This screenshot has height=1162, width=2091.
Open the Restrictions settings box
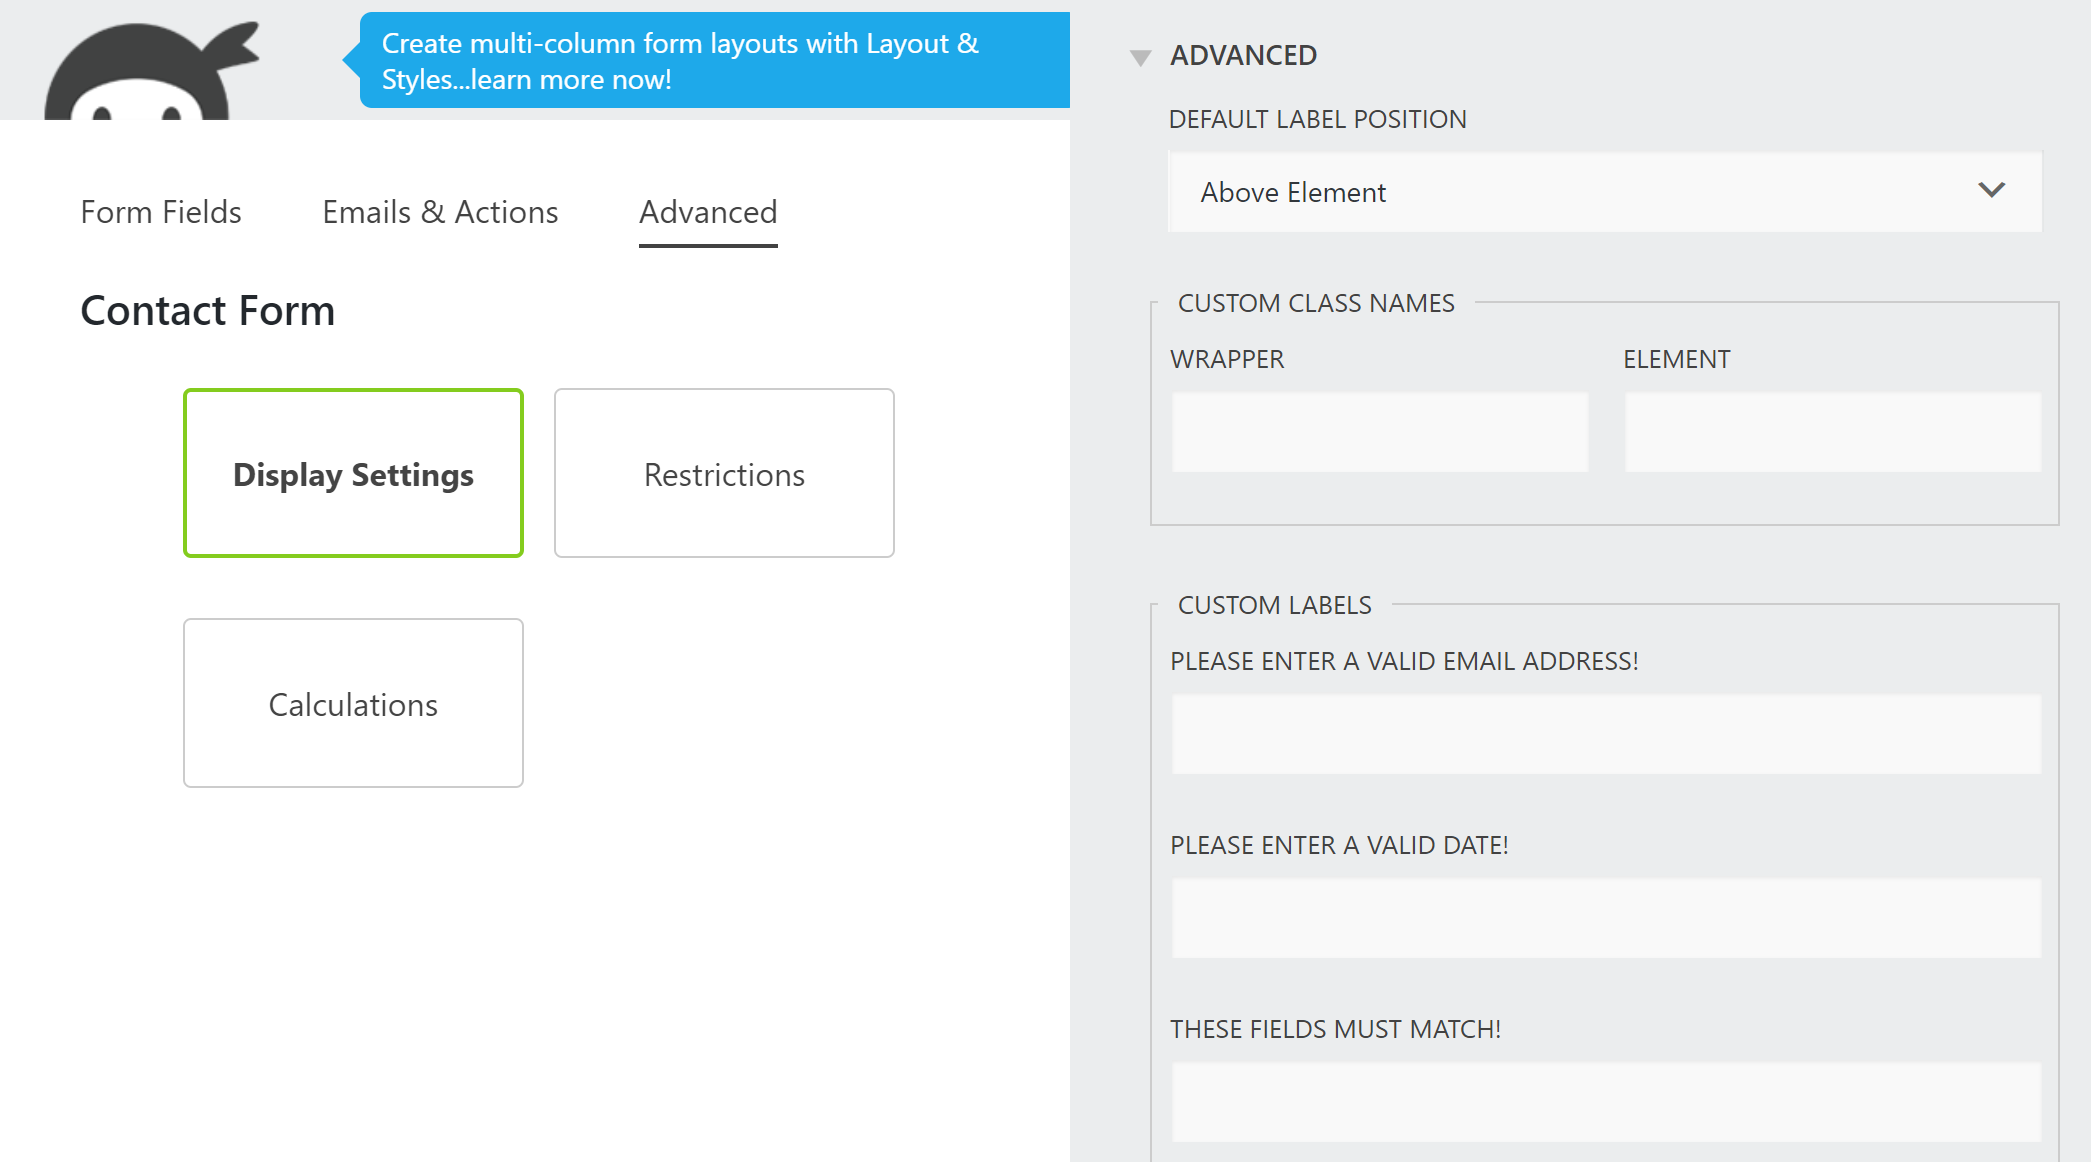tap(724, 473)
